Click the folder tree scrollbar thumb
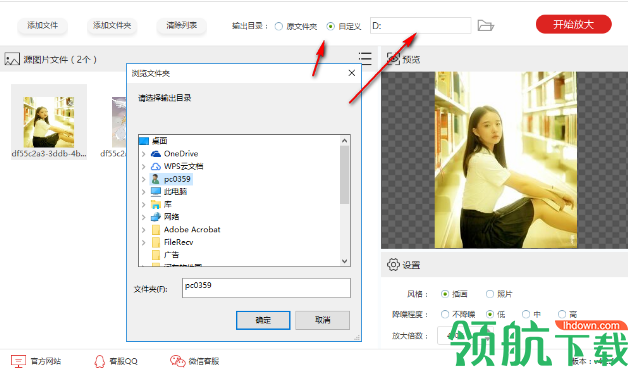This screenshot has height=373, width=628. [x=344, y=175]
